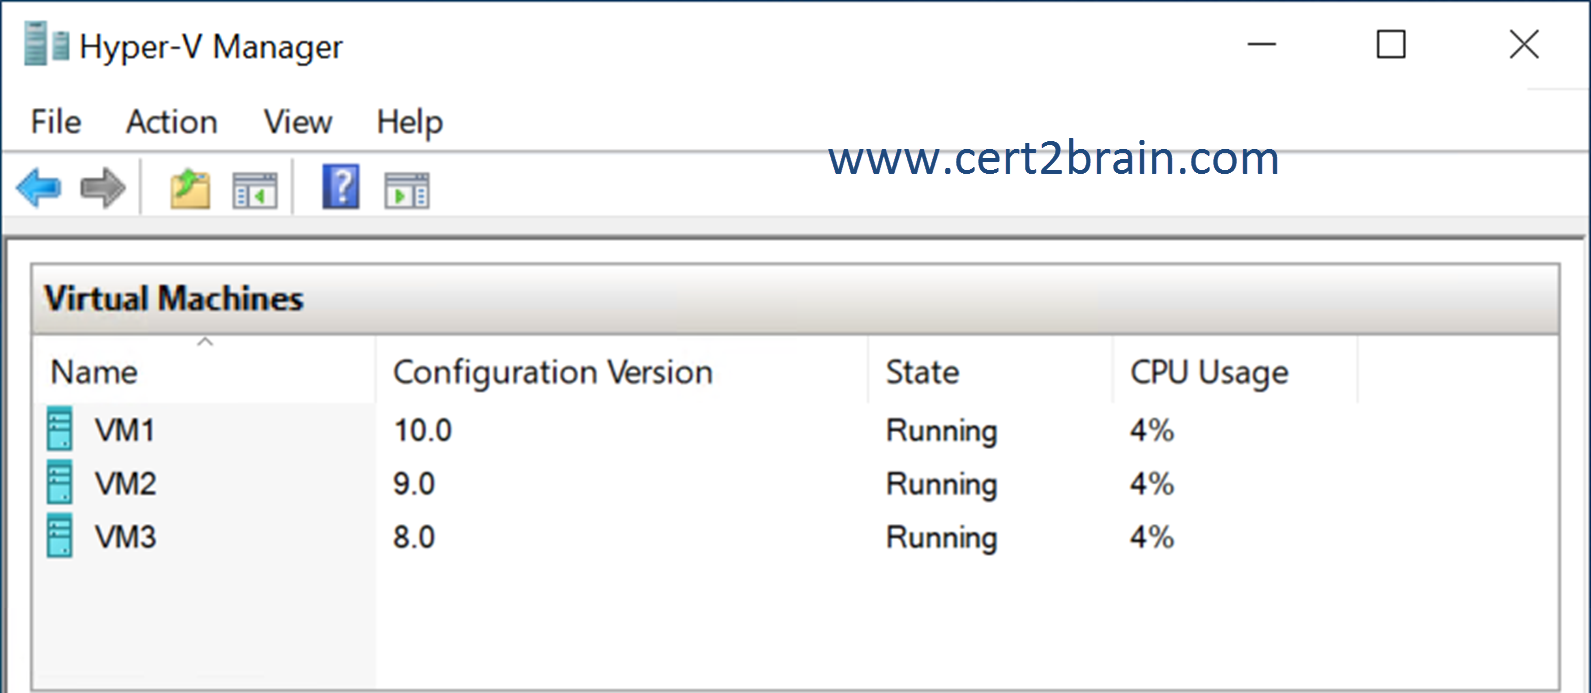Viewport: 1591px width, 693px height.
Task: Click the VM1 virtual machine icon
Action: pyautogui.click(x=61, y=429)
